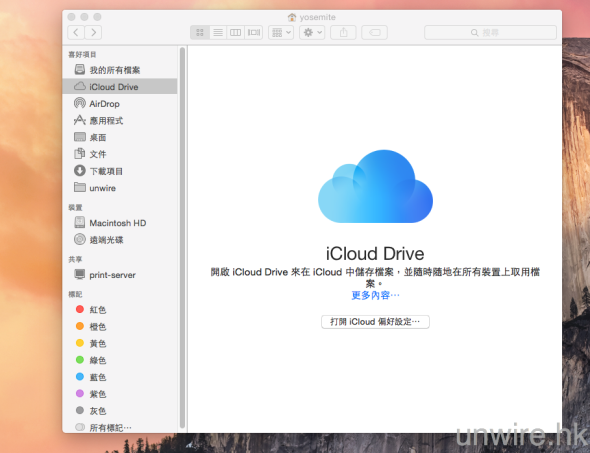This screenshot has height=453, width=590.
Task: Click the purple 紫色 tag
Action: (x=120, y=394)
